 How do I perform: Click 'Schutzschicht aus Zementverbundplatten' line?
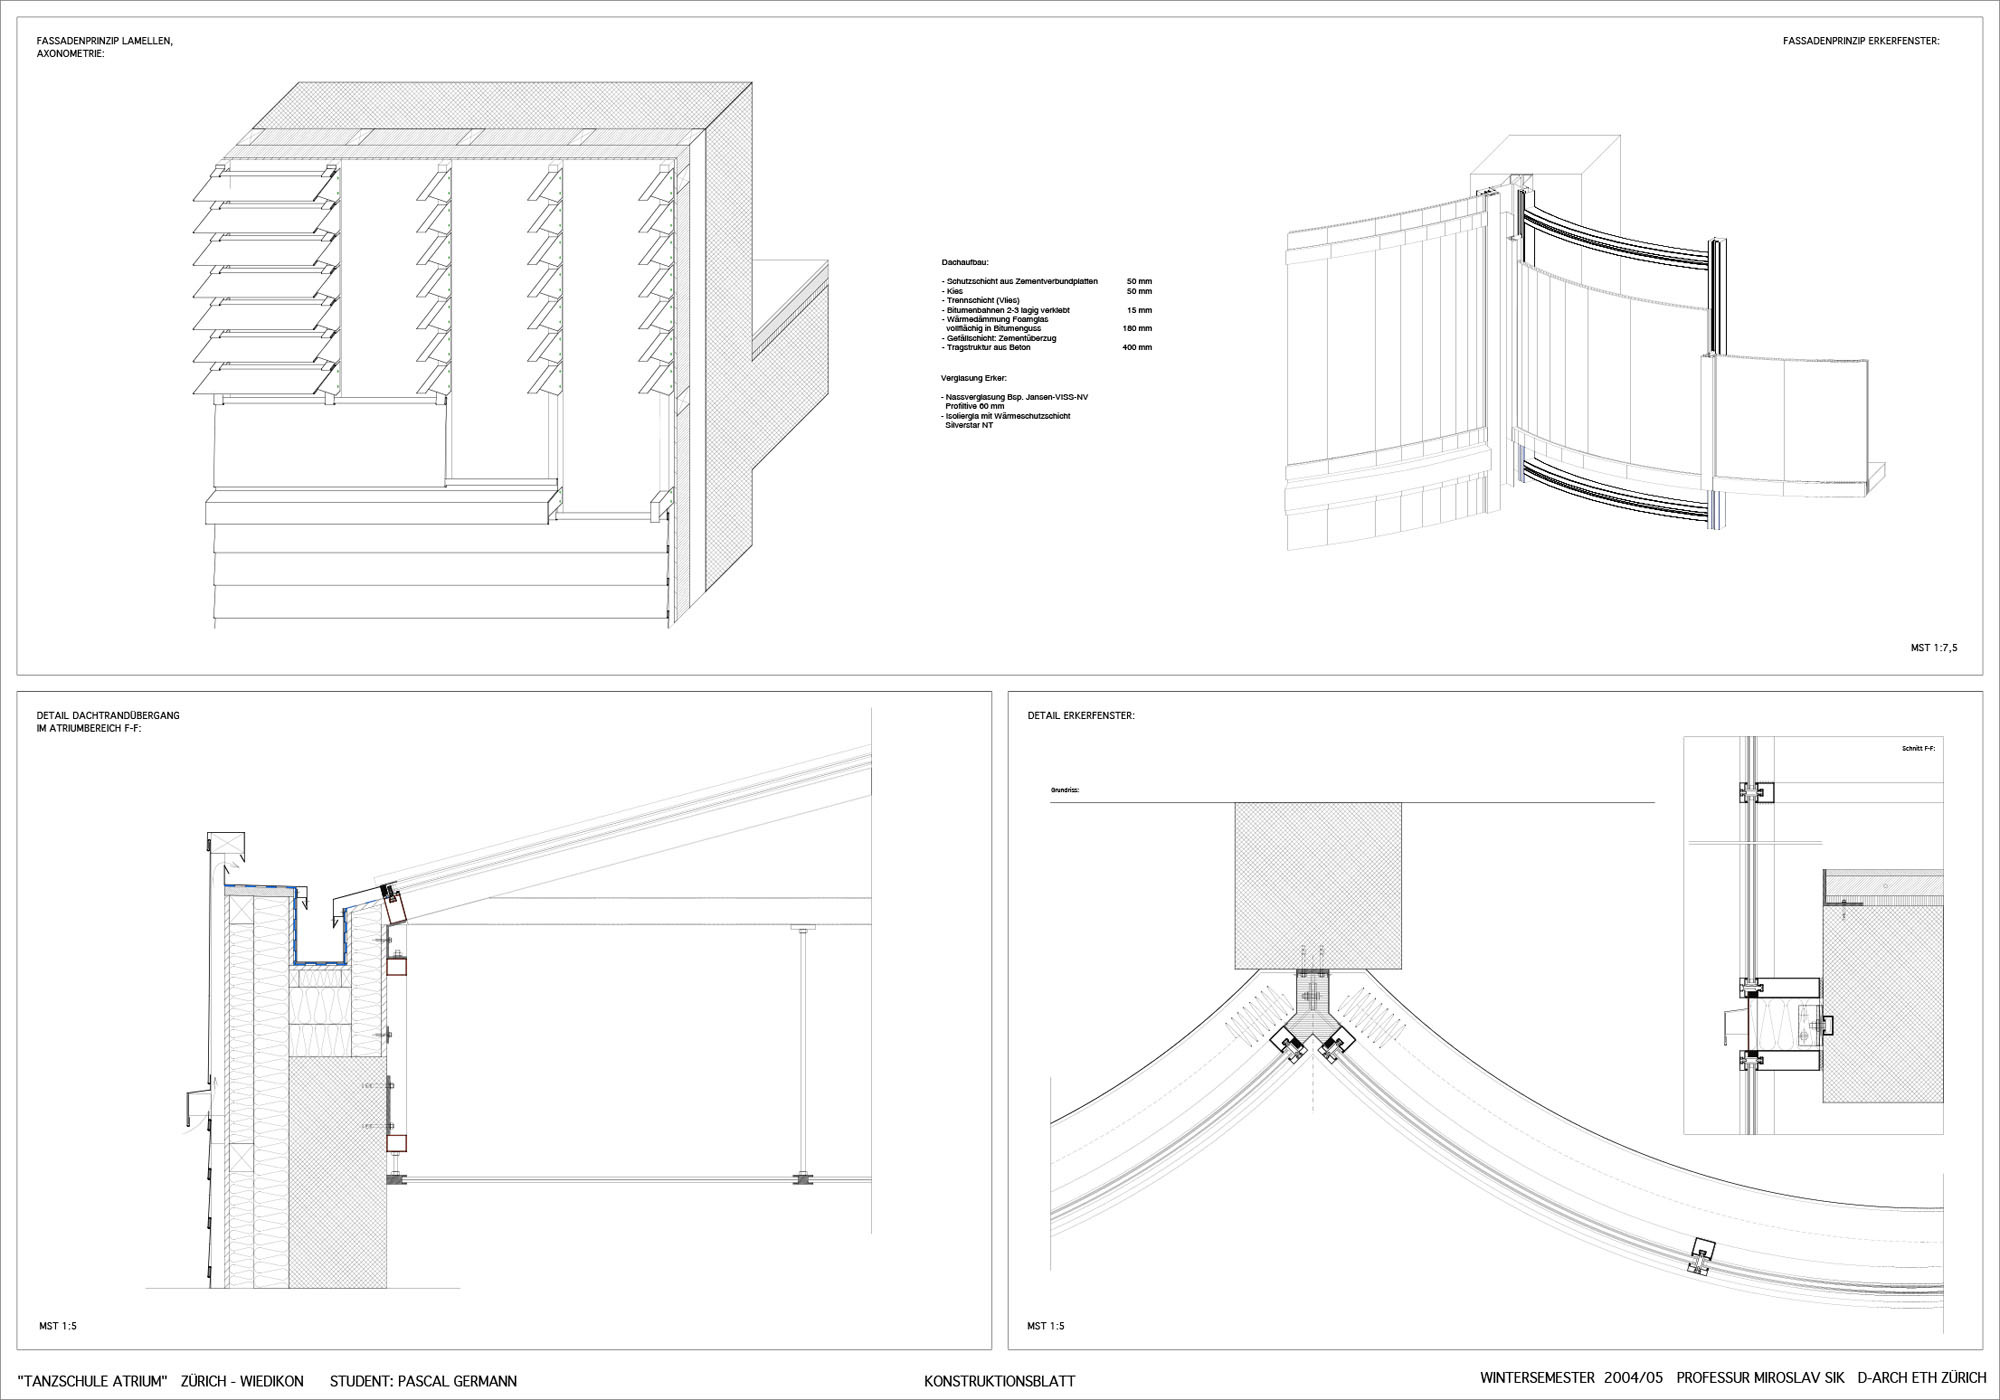[1019, 281]
